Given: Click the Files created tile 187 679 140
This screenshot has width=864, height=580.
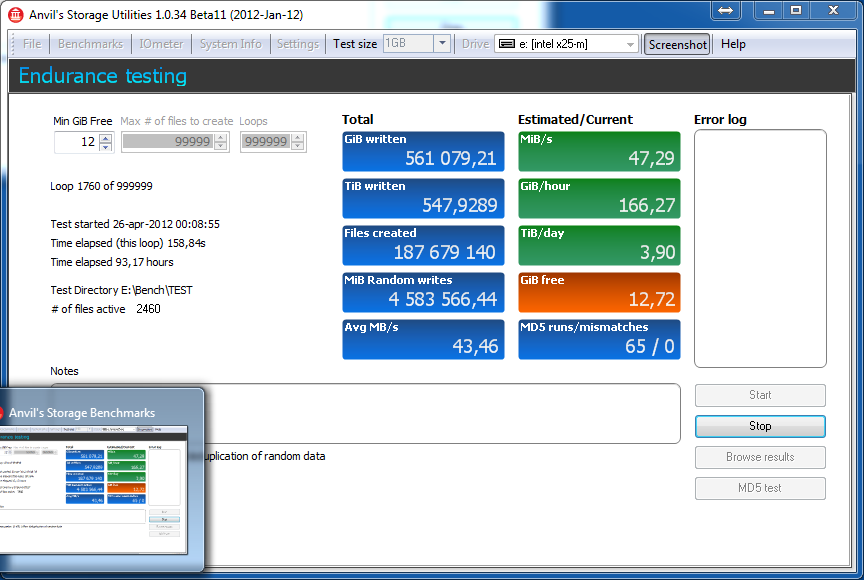Looking at the screenshot, I should tap(423, 245).
